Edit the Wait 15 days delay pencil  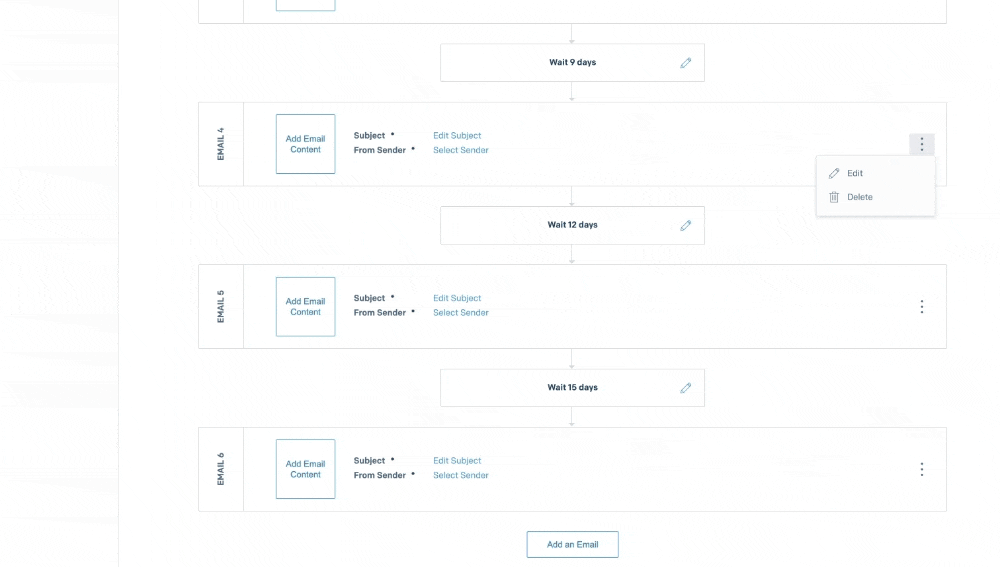coord(686,388)
